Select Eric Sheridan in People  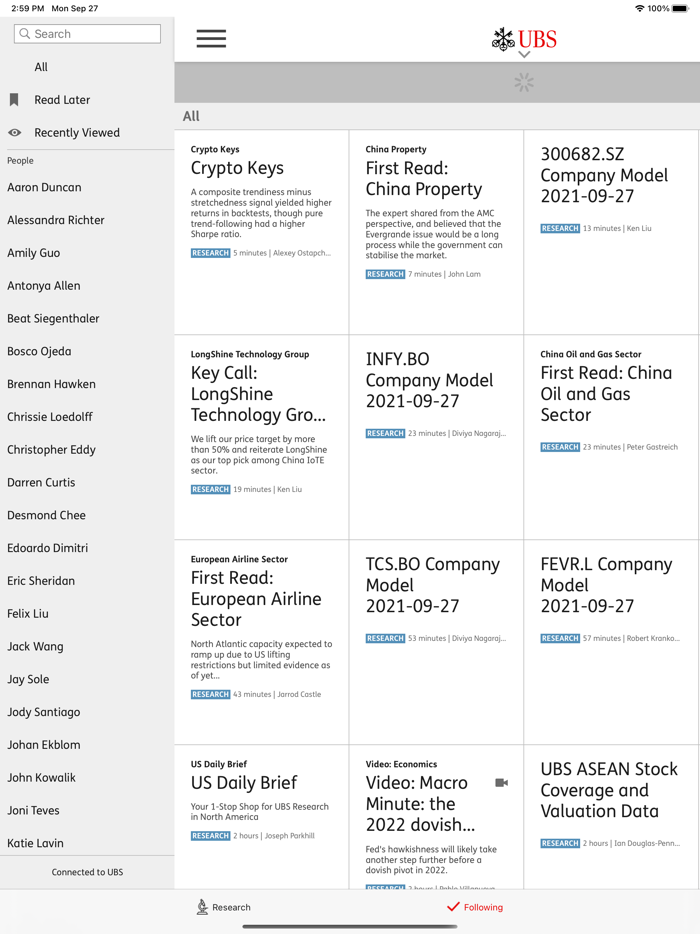41,580
